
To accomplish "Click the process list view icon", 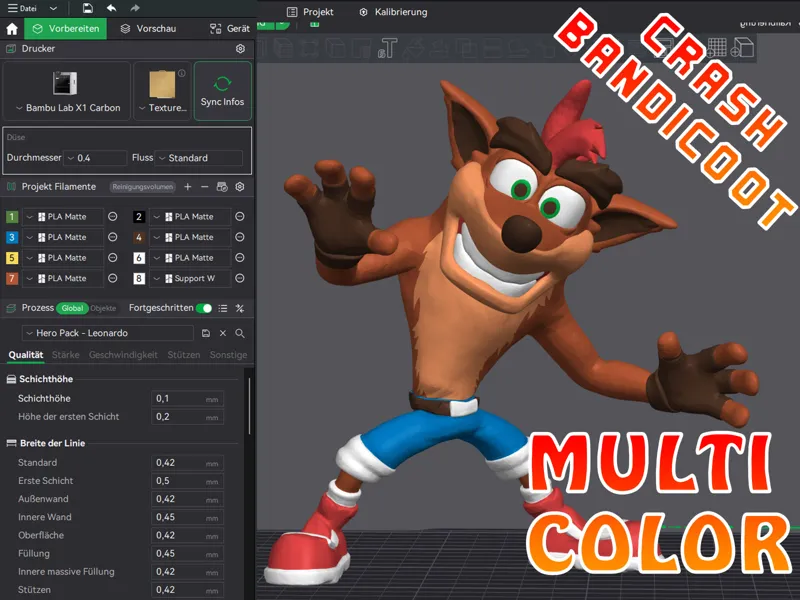I will pos(223,308).
